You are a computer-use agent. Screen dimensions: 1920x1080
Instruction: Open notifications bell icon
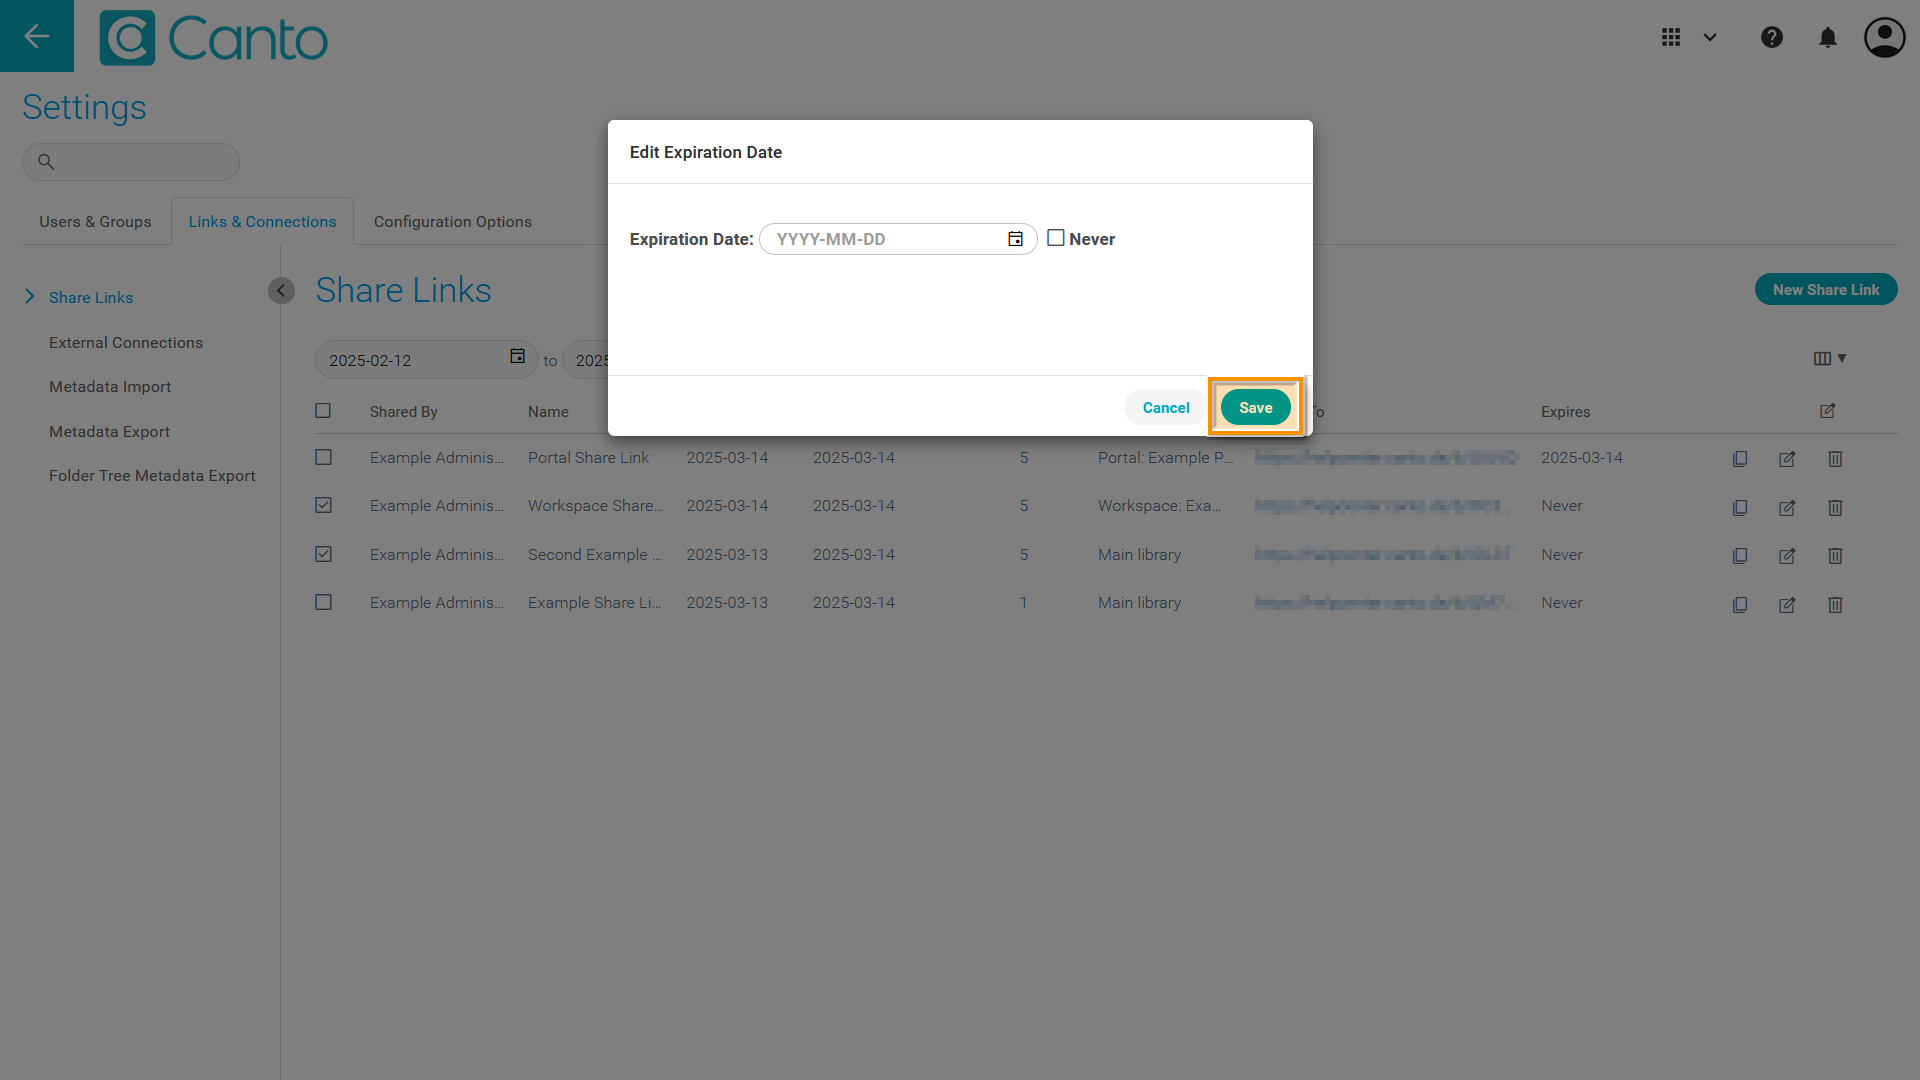click(1827, 37)
